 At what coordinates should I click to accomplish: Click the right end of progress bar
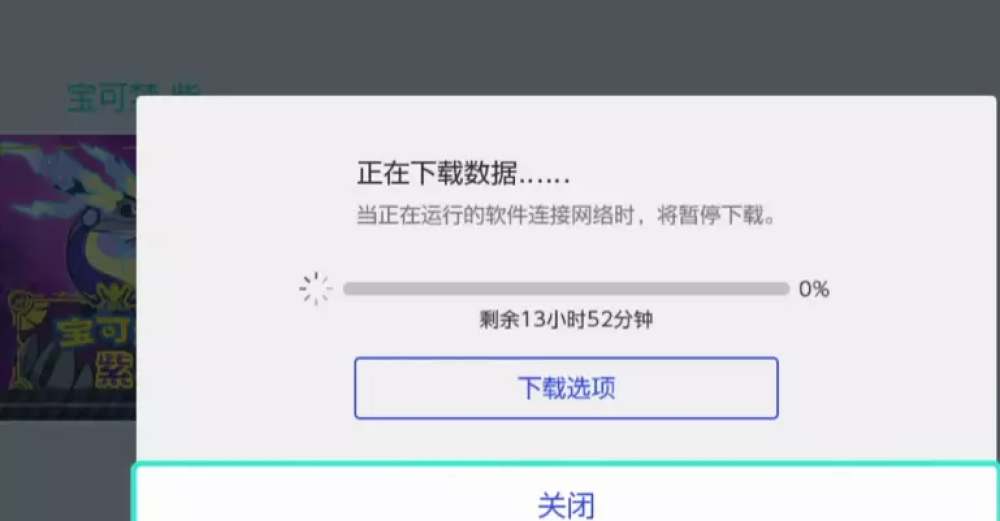(783, 289)
